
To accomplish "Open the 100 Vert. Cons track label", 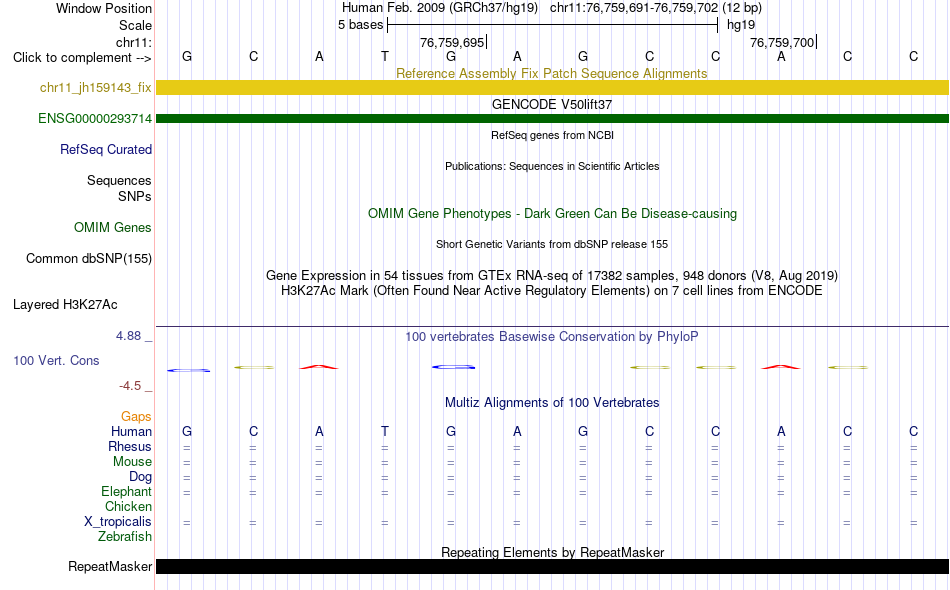I will pos(56,360).
